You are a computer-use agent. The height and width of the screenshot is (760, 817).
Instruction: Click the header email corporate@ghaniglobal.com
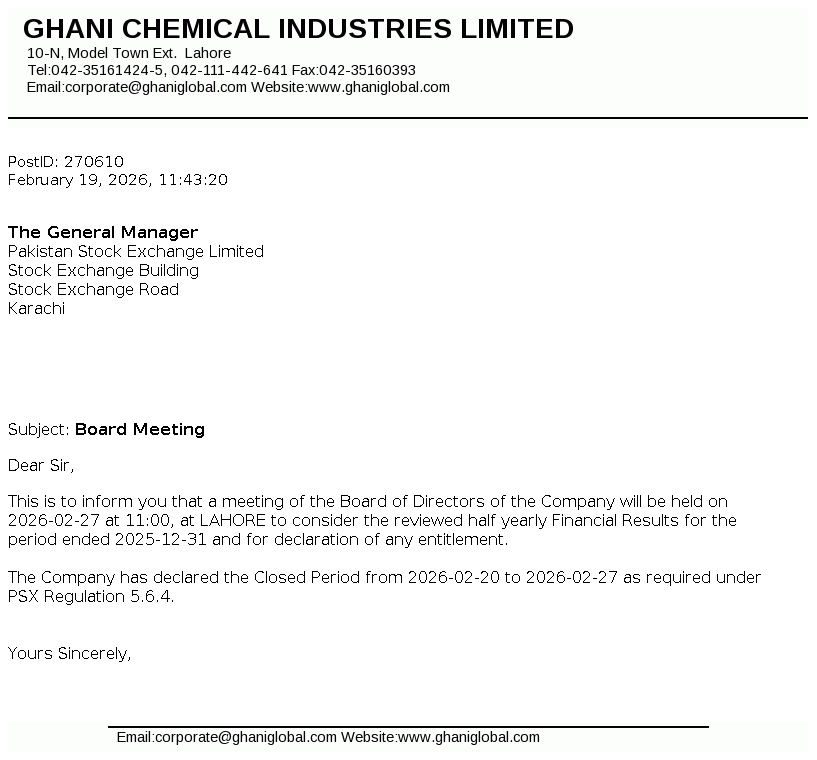tap(155, 87)
